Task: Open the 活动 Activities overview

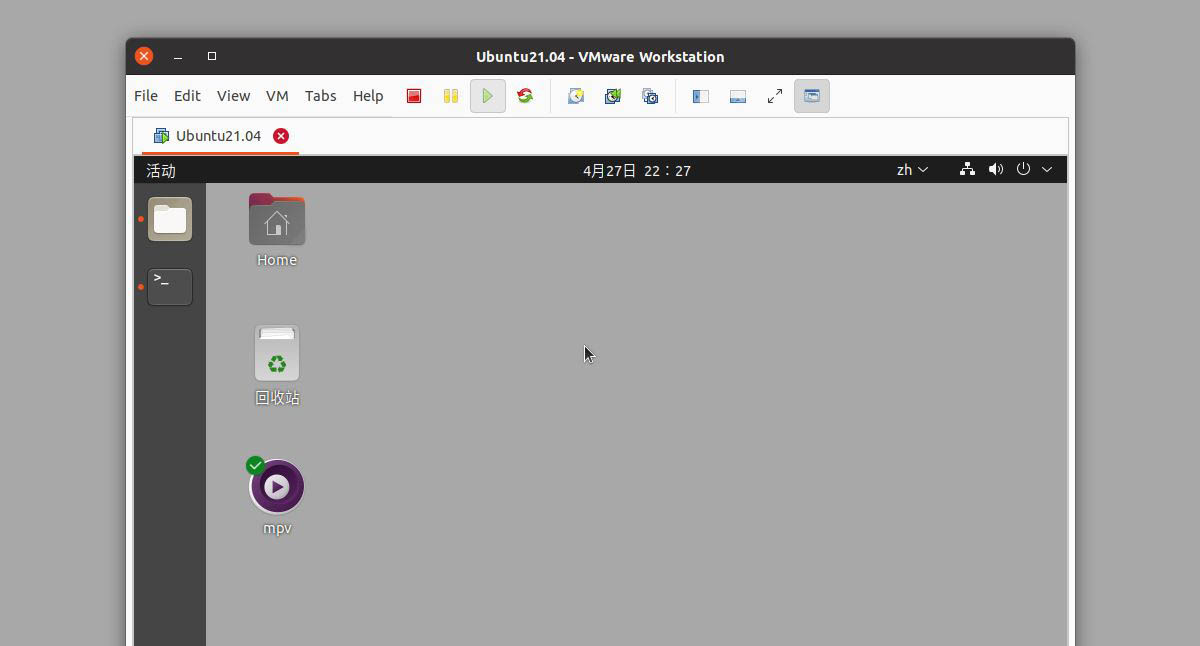Action: coord(161,170)
